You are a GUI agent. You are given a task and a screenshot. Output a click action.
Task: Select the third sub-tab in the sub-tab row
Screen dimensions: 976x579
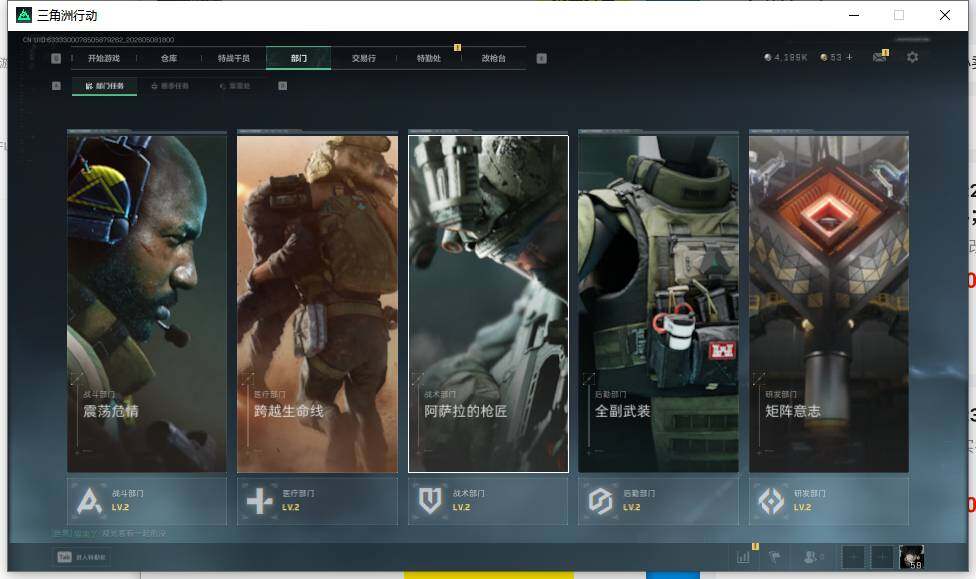coord(235,86)
